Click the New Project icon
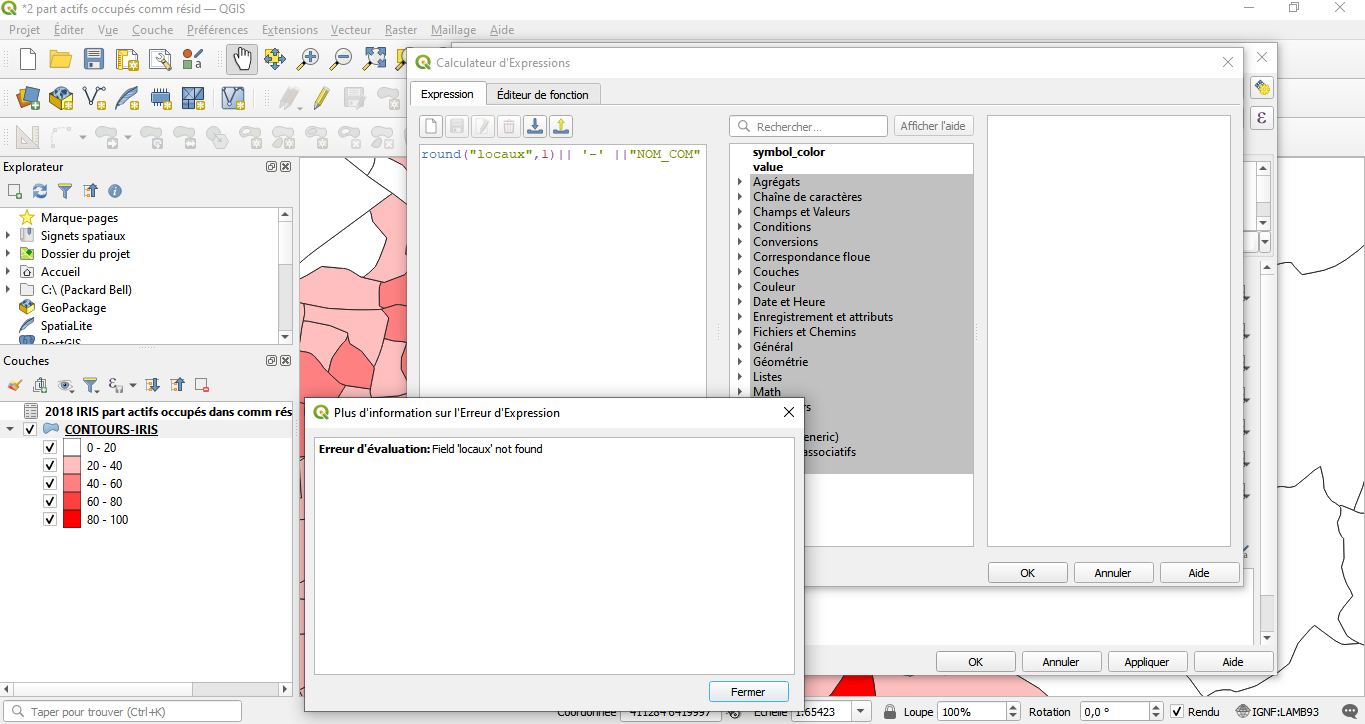The height and width of the screenshot is (724, 1365). pos(28,59)
